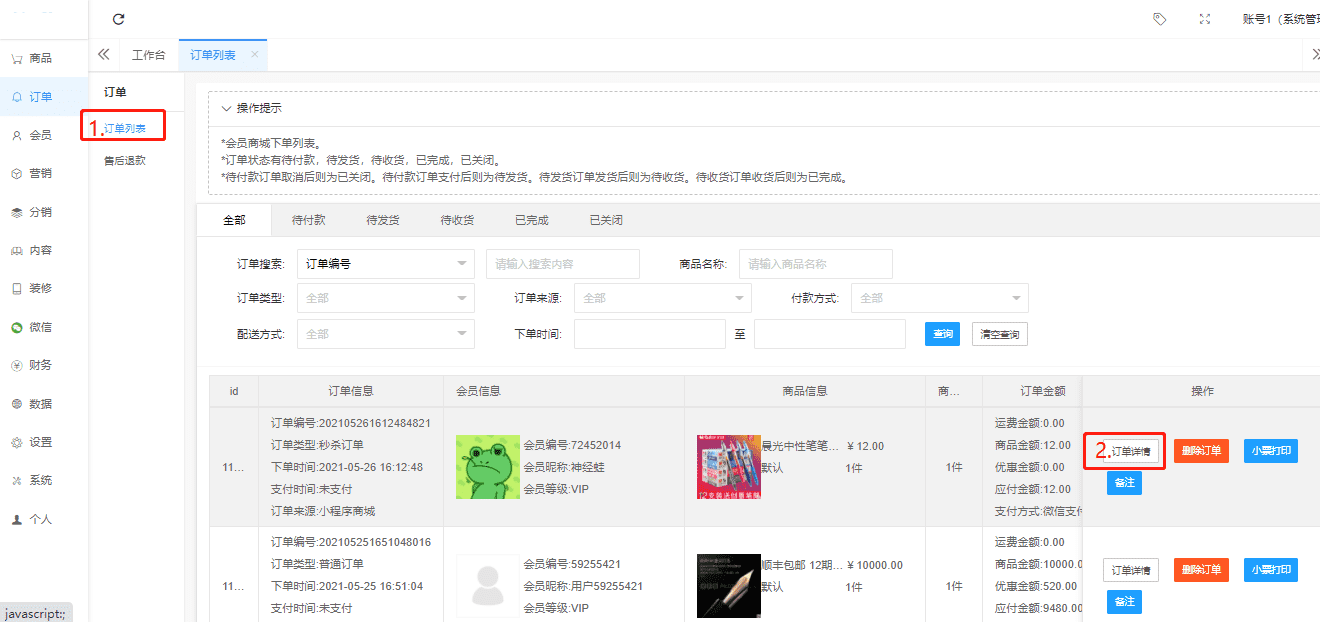This screenshot has height=622, width=1320.
Task: Collapse the 操作提示 panel
Action: point(227,108)
